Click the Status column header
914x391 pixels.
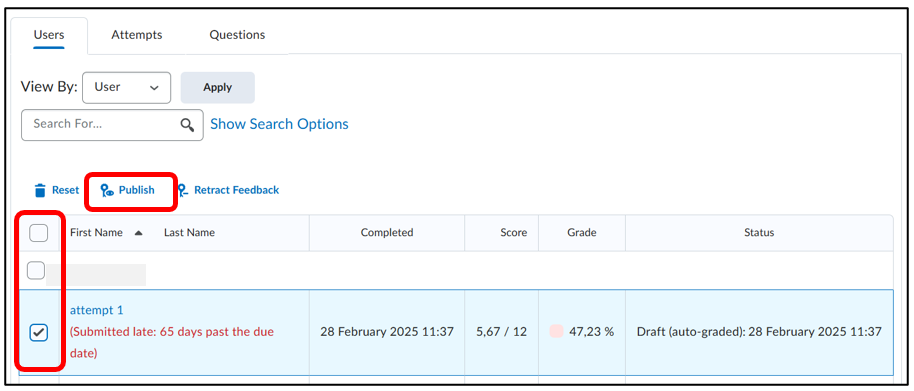point(759,233)
